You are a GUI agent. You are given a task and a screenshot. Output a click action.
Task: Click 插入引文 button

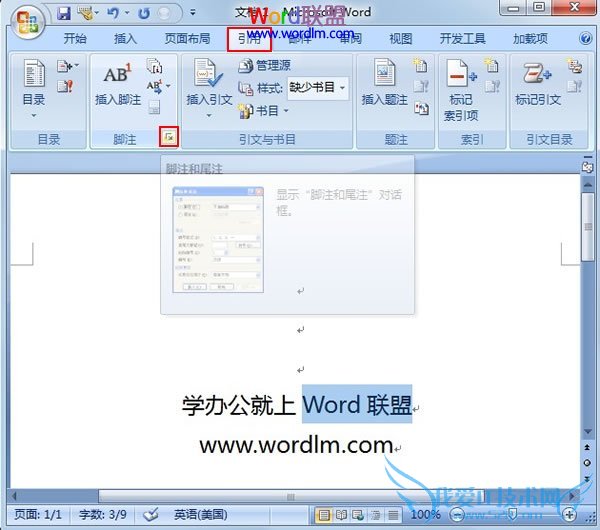pyautogui.click(x=209, y=88)
